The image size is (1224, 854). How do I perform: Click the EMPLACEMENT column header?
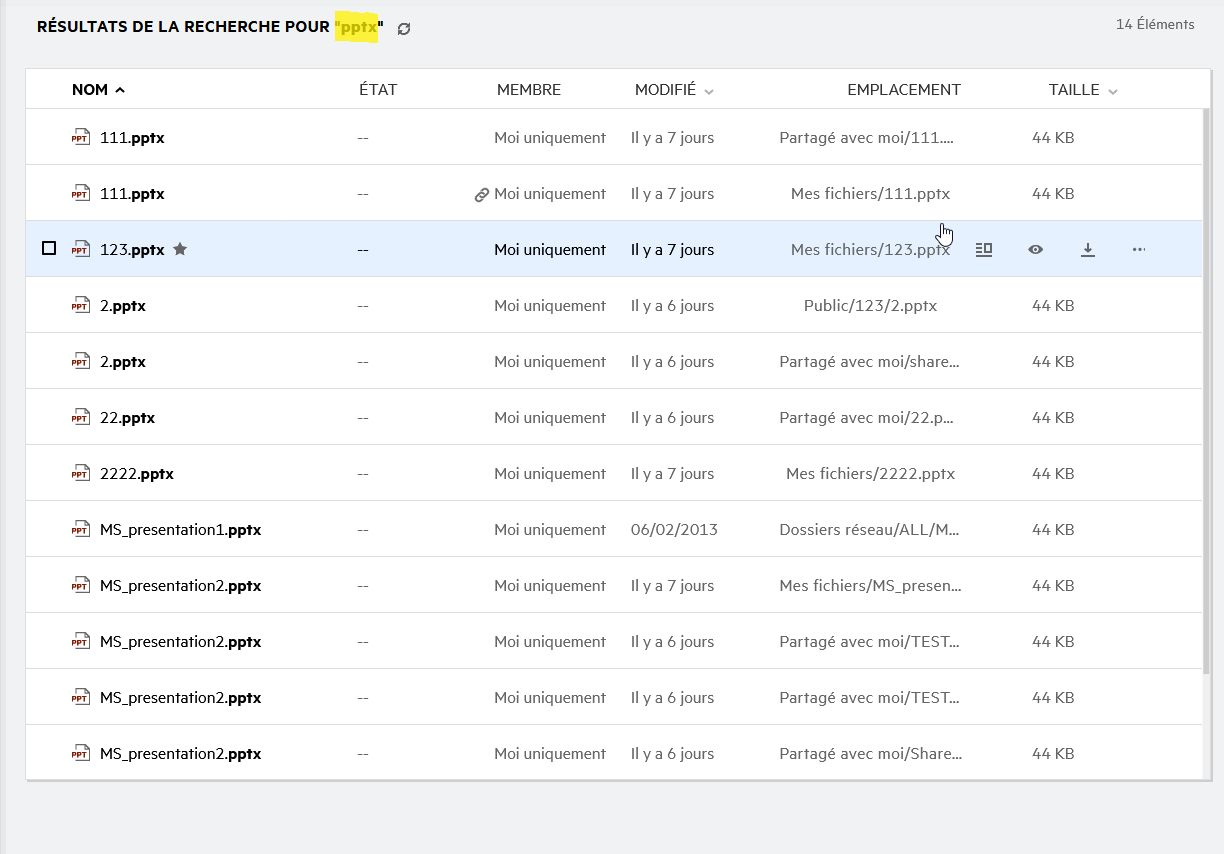pyautogui.click(x=903, y=90)
